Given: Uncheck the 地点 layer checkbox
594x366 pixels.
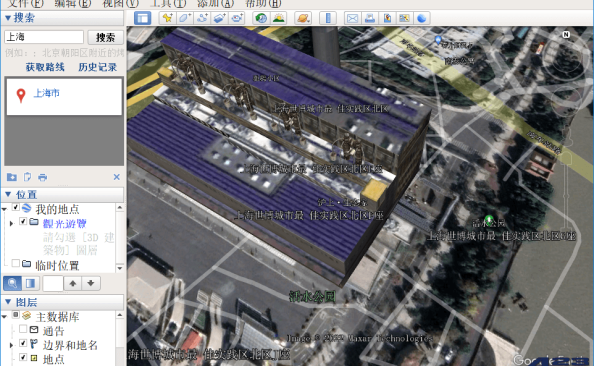Looking at the screenshot, I should (23, 357).
